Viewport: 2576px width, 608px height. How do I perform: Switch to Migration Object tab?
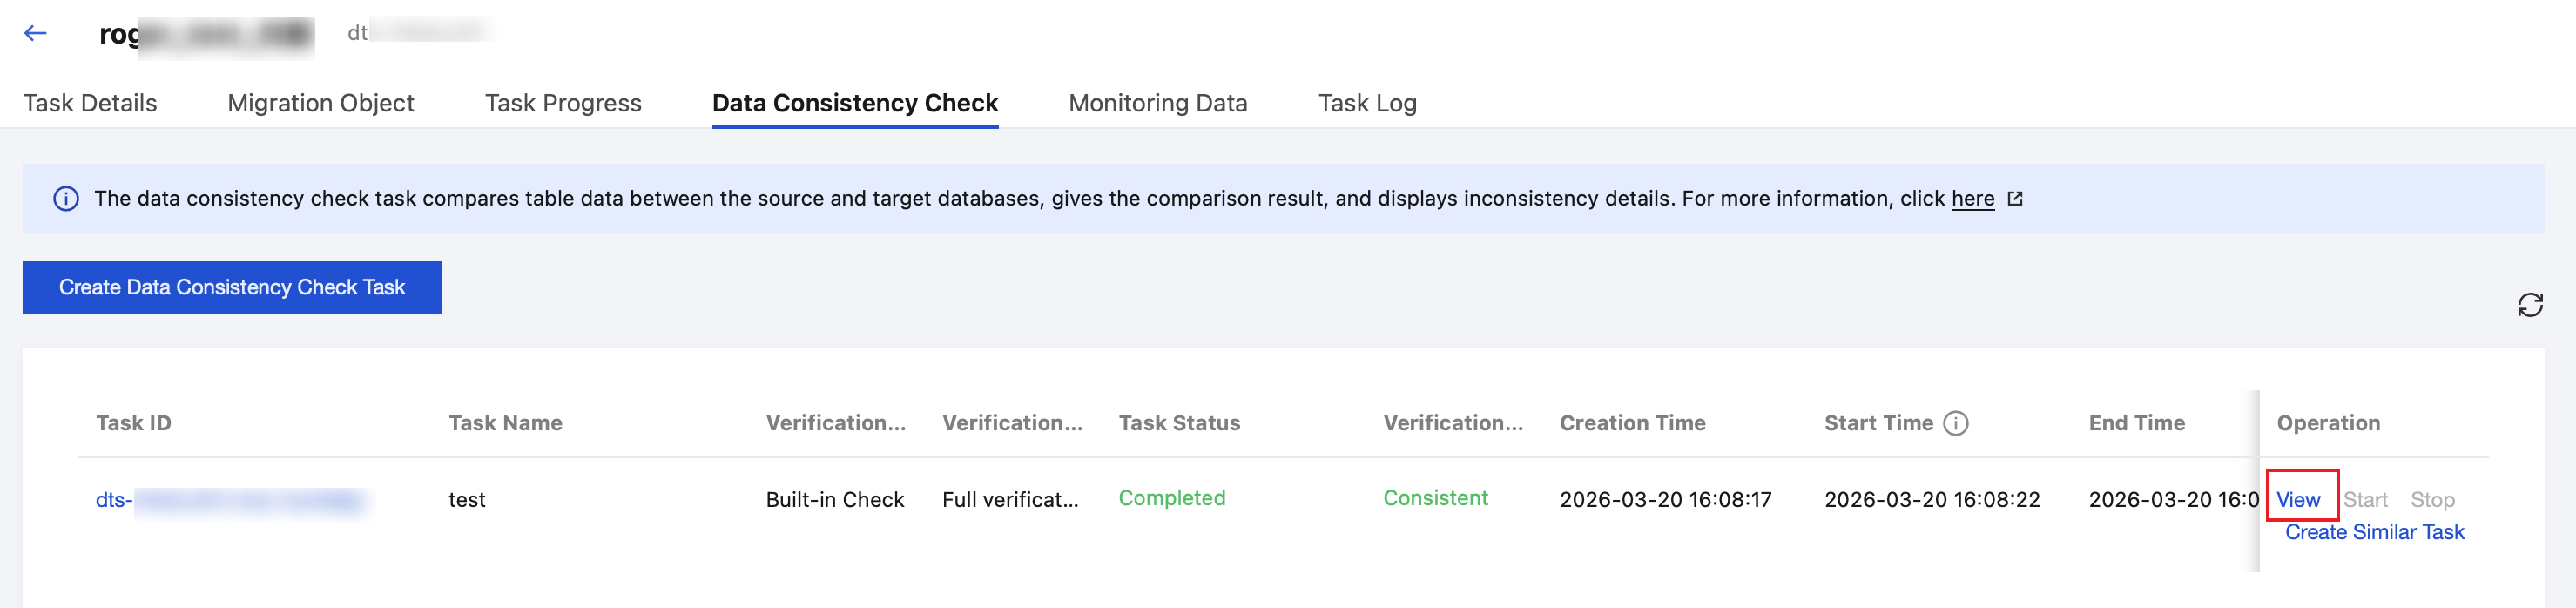click(320, 103)
